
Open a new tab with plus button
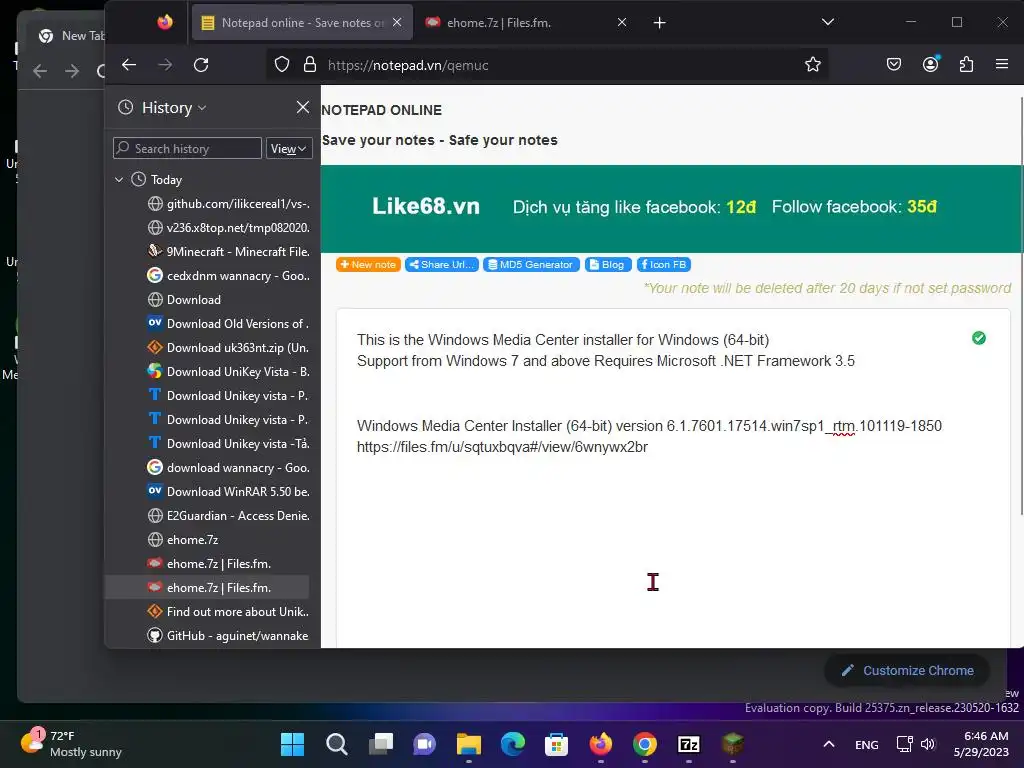click(x=660, y=23)
